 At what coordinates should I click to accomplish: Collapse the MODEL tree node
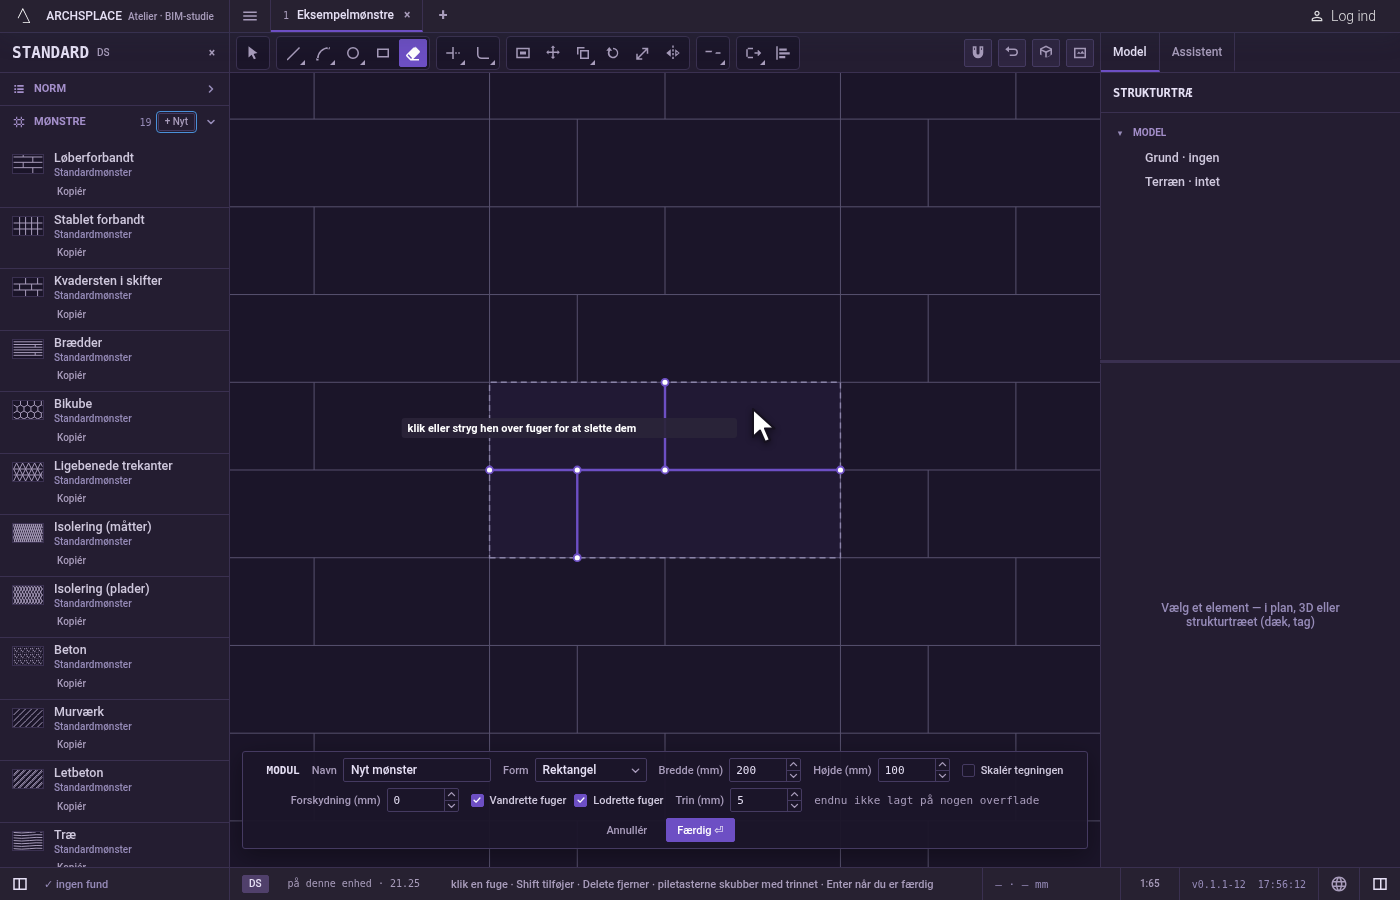point(1120,133)
